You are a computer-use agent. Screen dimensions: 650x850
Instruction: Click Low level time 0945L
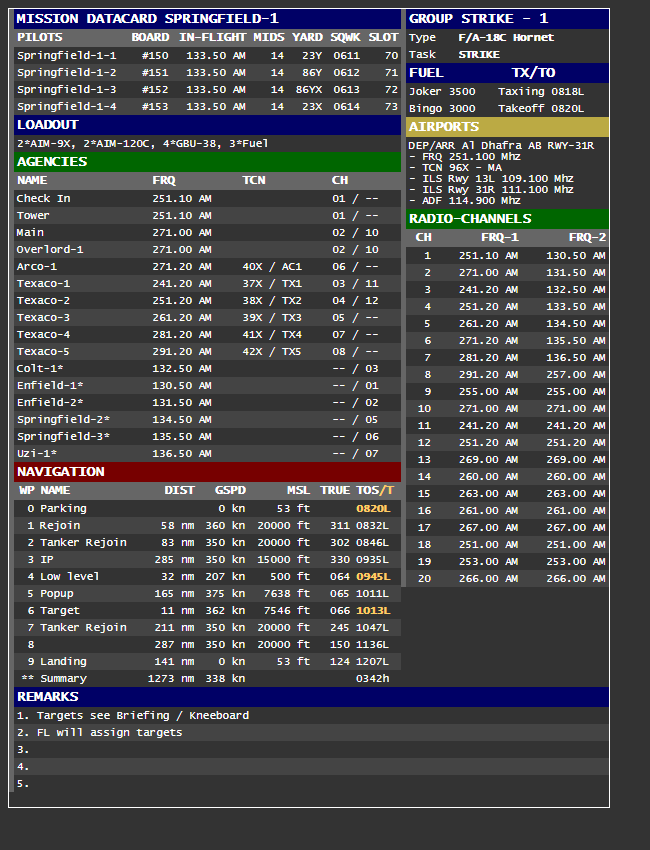pyautogui.click(x=373, y=576)
